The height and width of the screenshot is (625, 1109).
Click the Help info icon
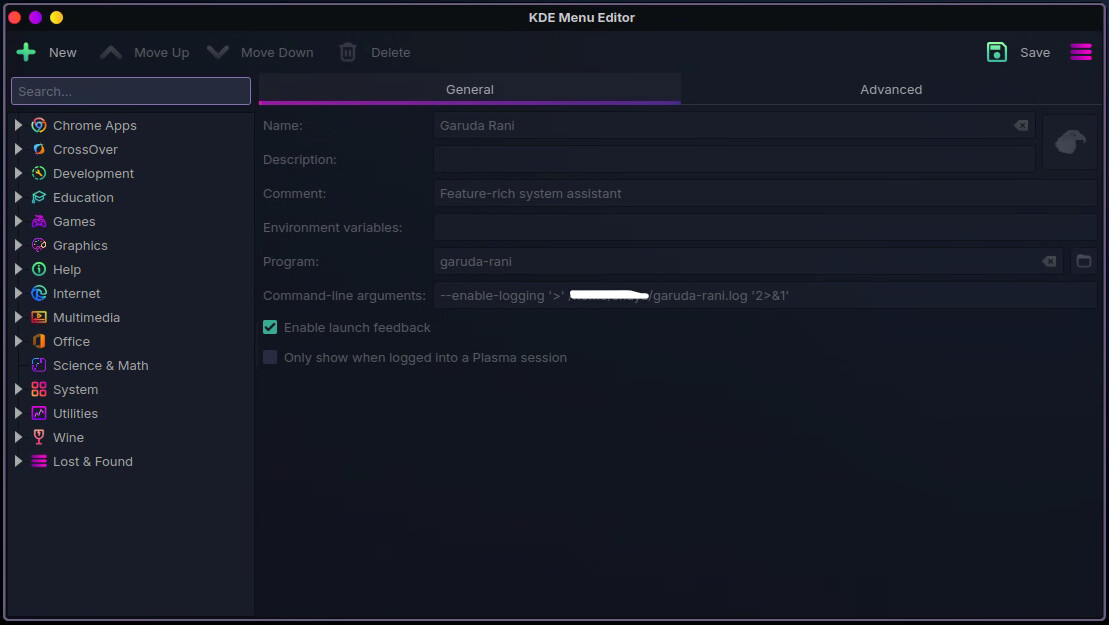point(39,270)
